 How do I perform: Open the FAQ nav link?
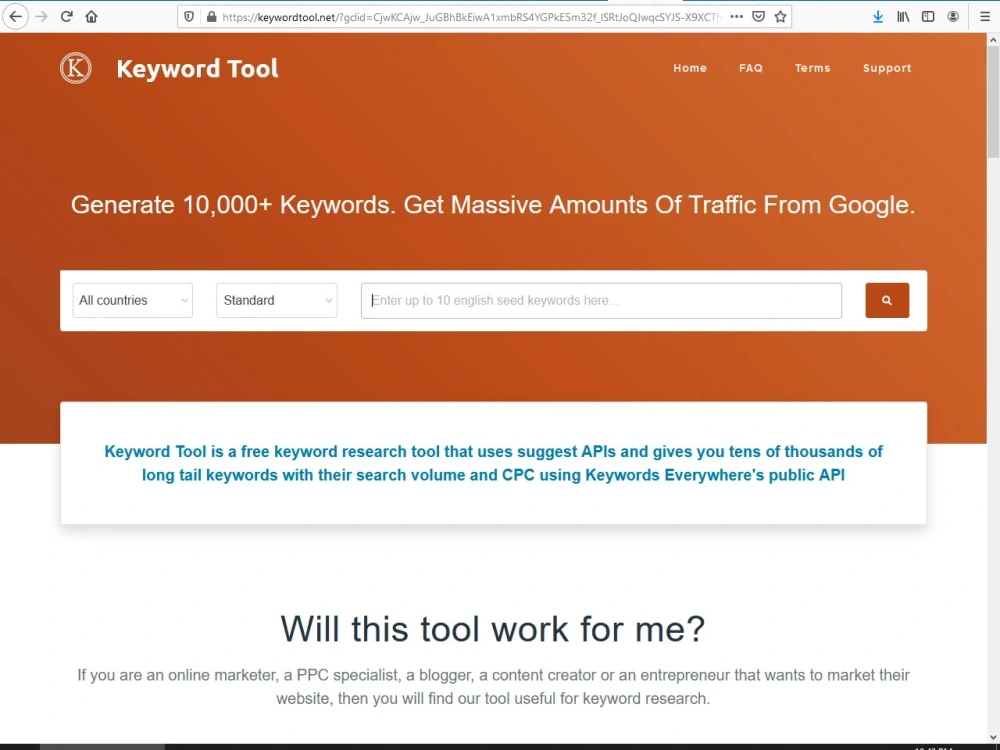point(751,68)
